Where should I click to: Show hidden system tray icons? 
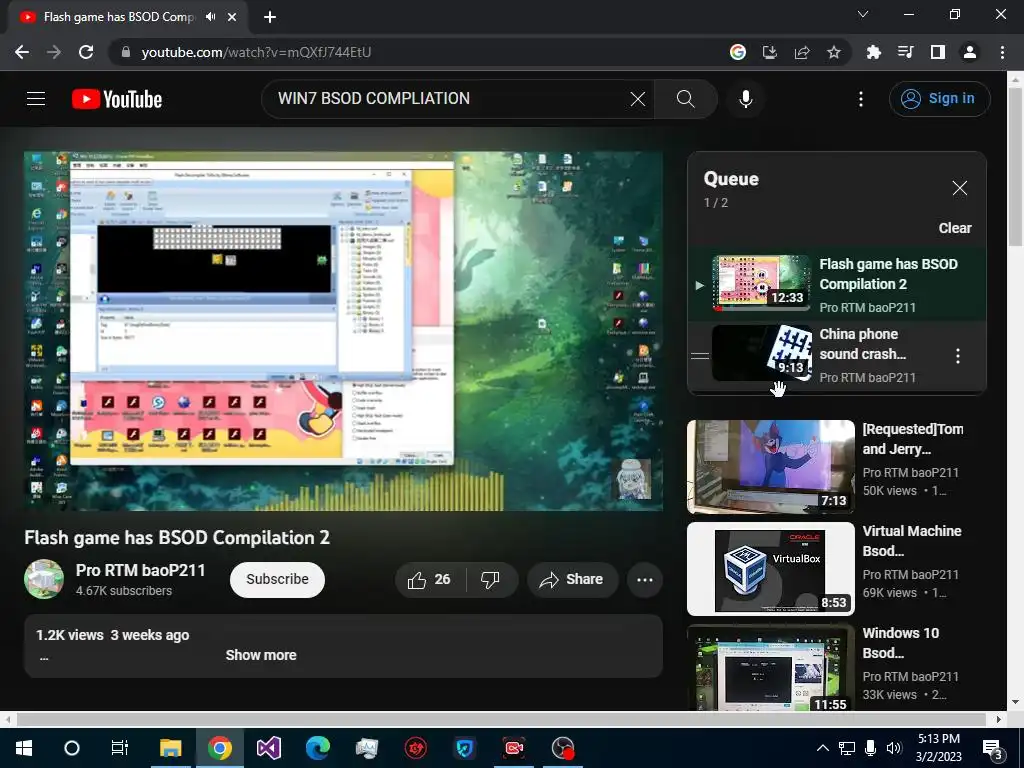(x=823, y=748)
